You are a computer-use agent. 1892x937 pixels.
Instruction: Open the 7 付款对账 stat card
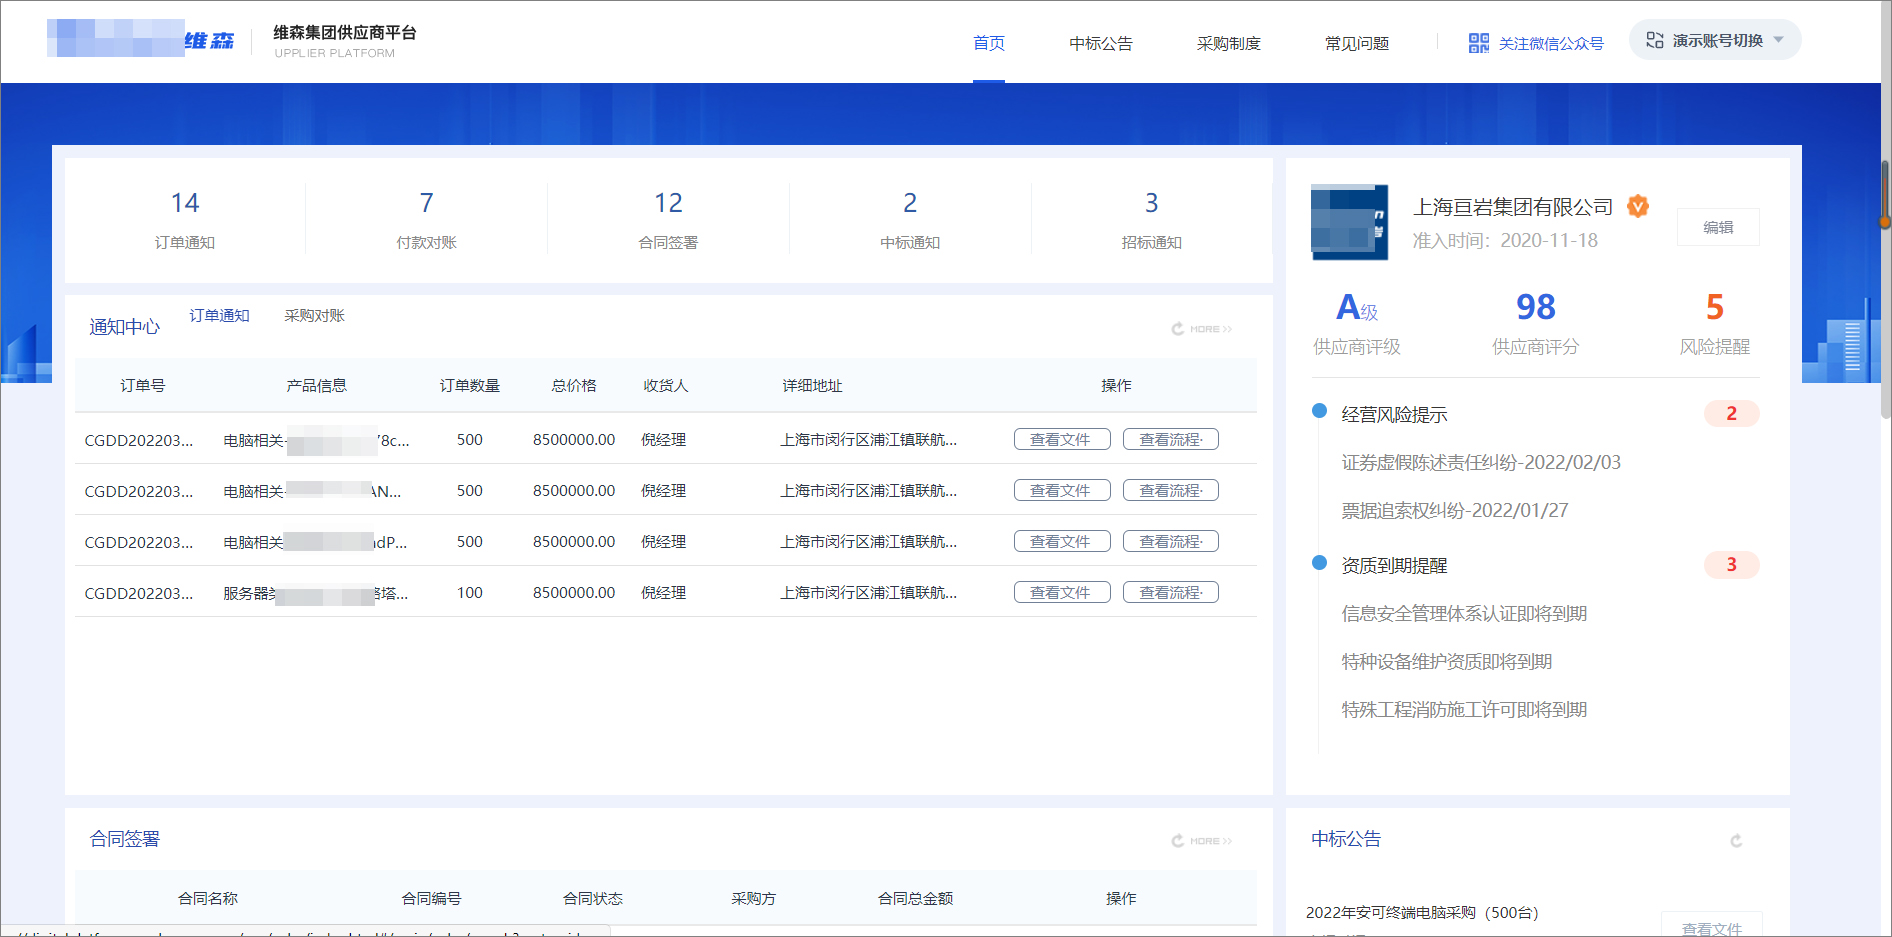point(427,220)
